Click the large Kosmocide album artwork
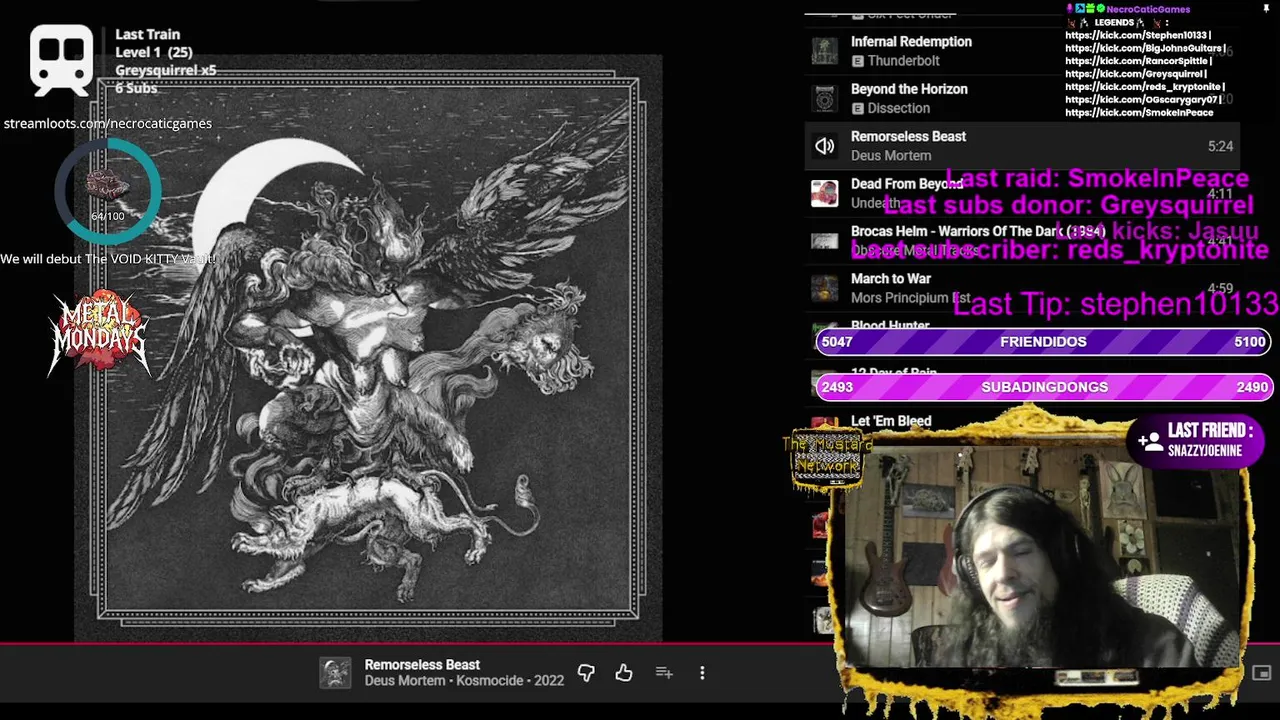The image size is (1280, 720). (368, 348)
